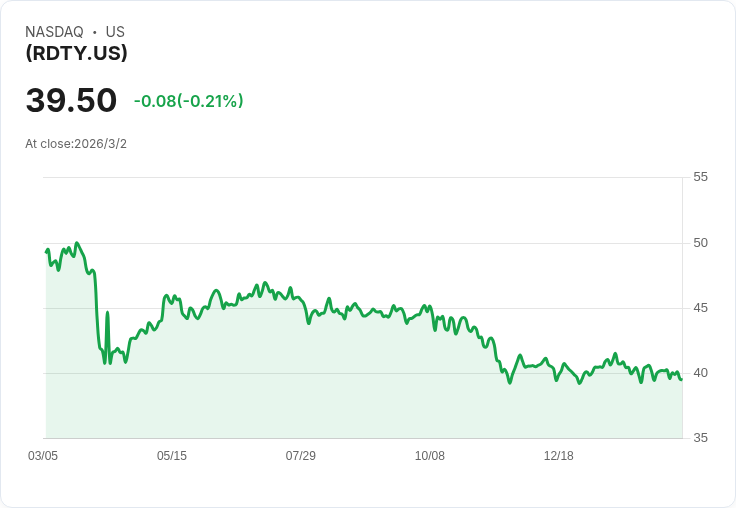Click the 45 value on price axis
736x508 pixels.
click(700, 308)
